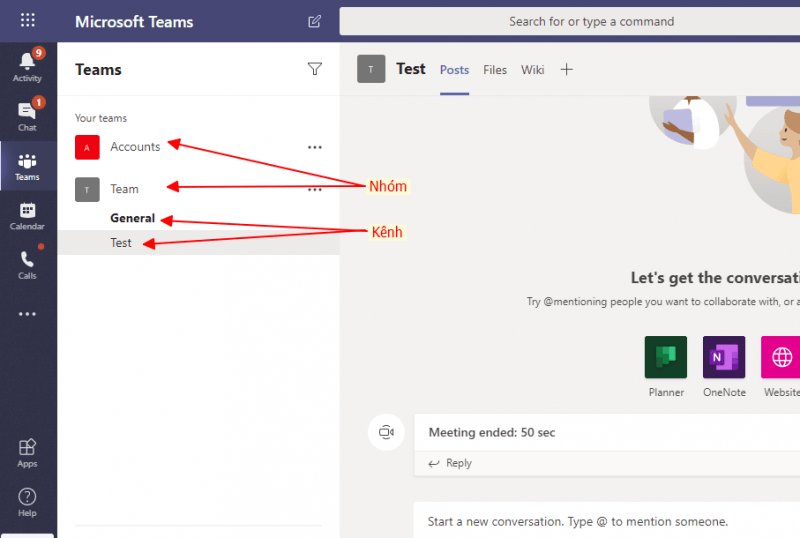Switch to the Posts tab

455,70
